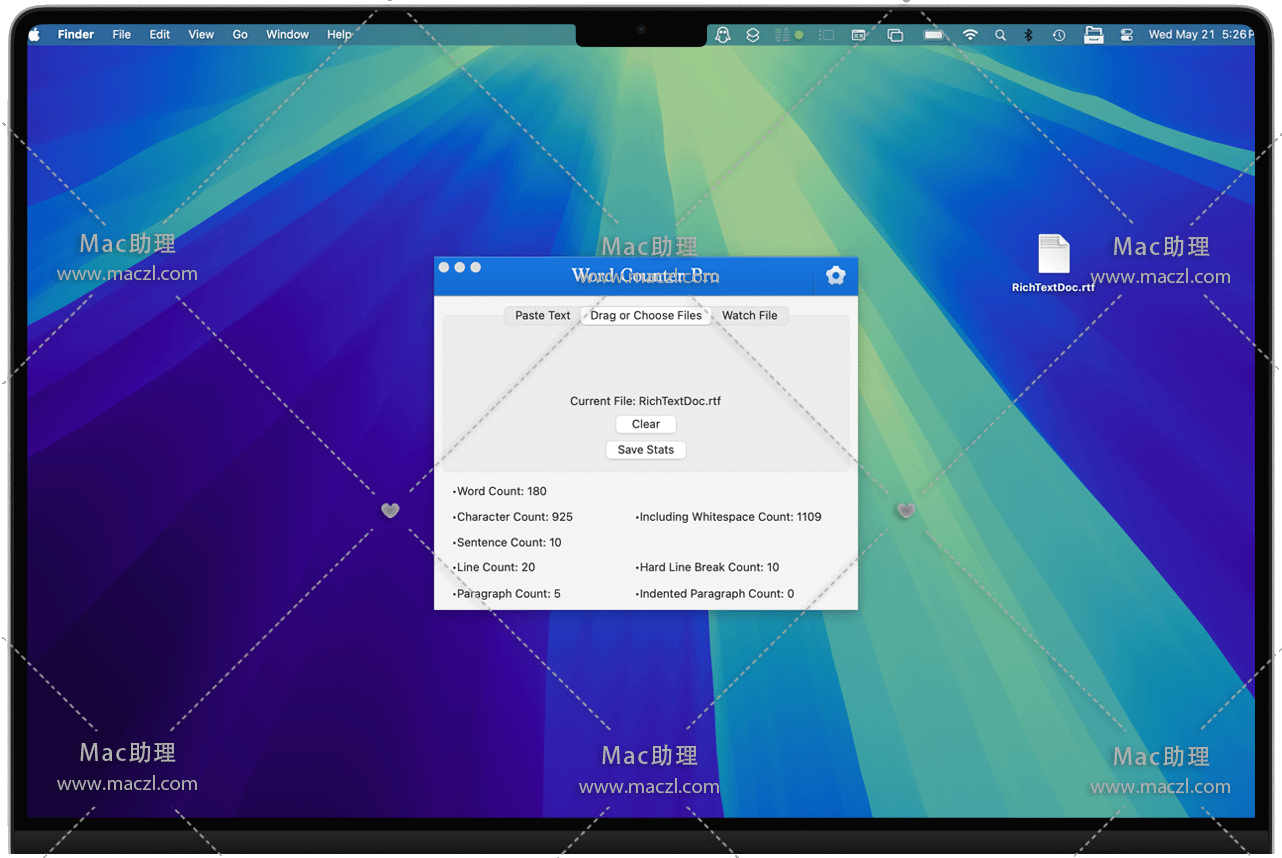Open the Apple menu

(35, 34)
